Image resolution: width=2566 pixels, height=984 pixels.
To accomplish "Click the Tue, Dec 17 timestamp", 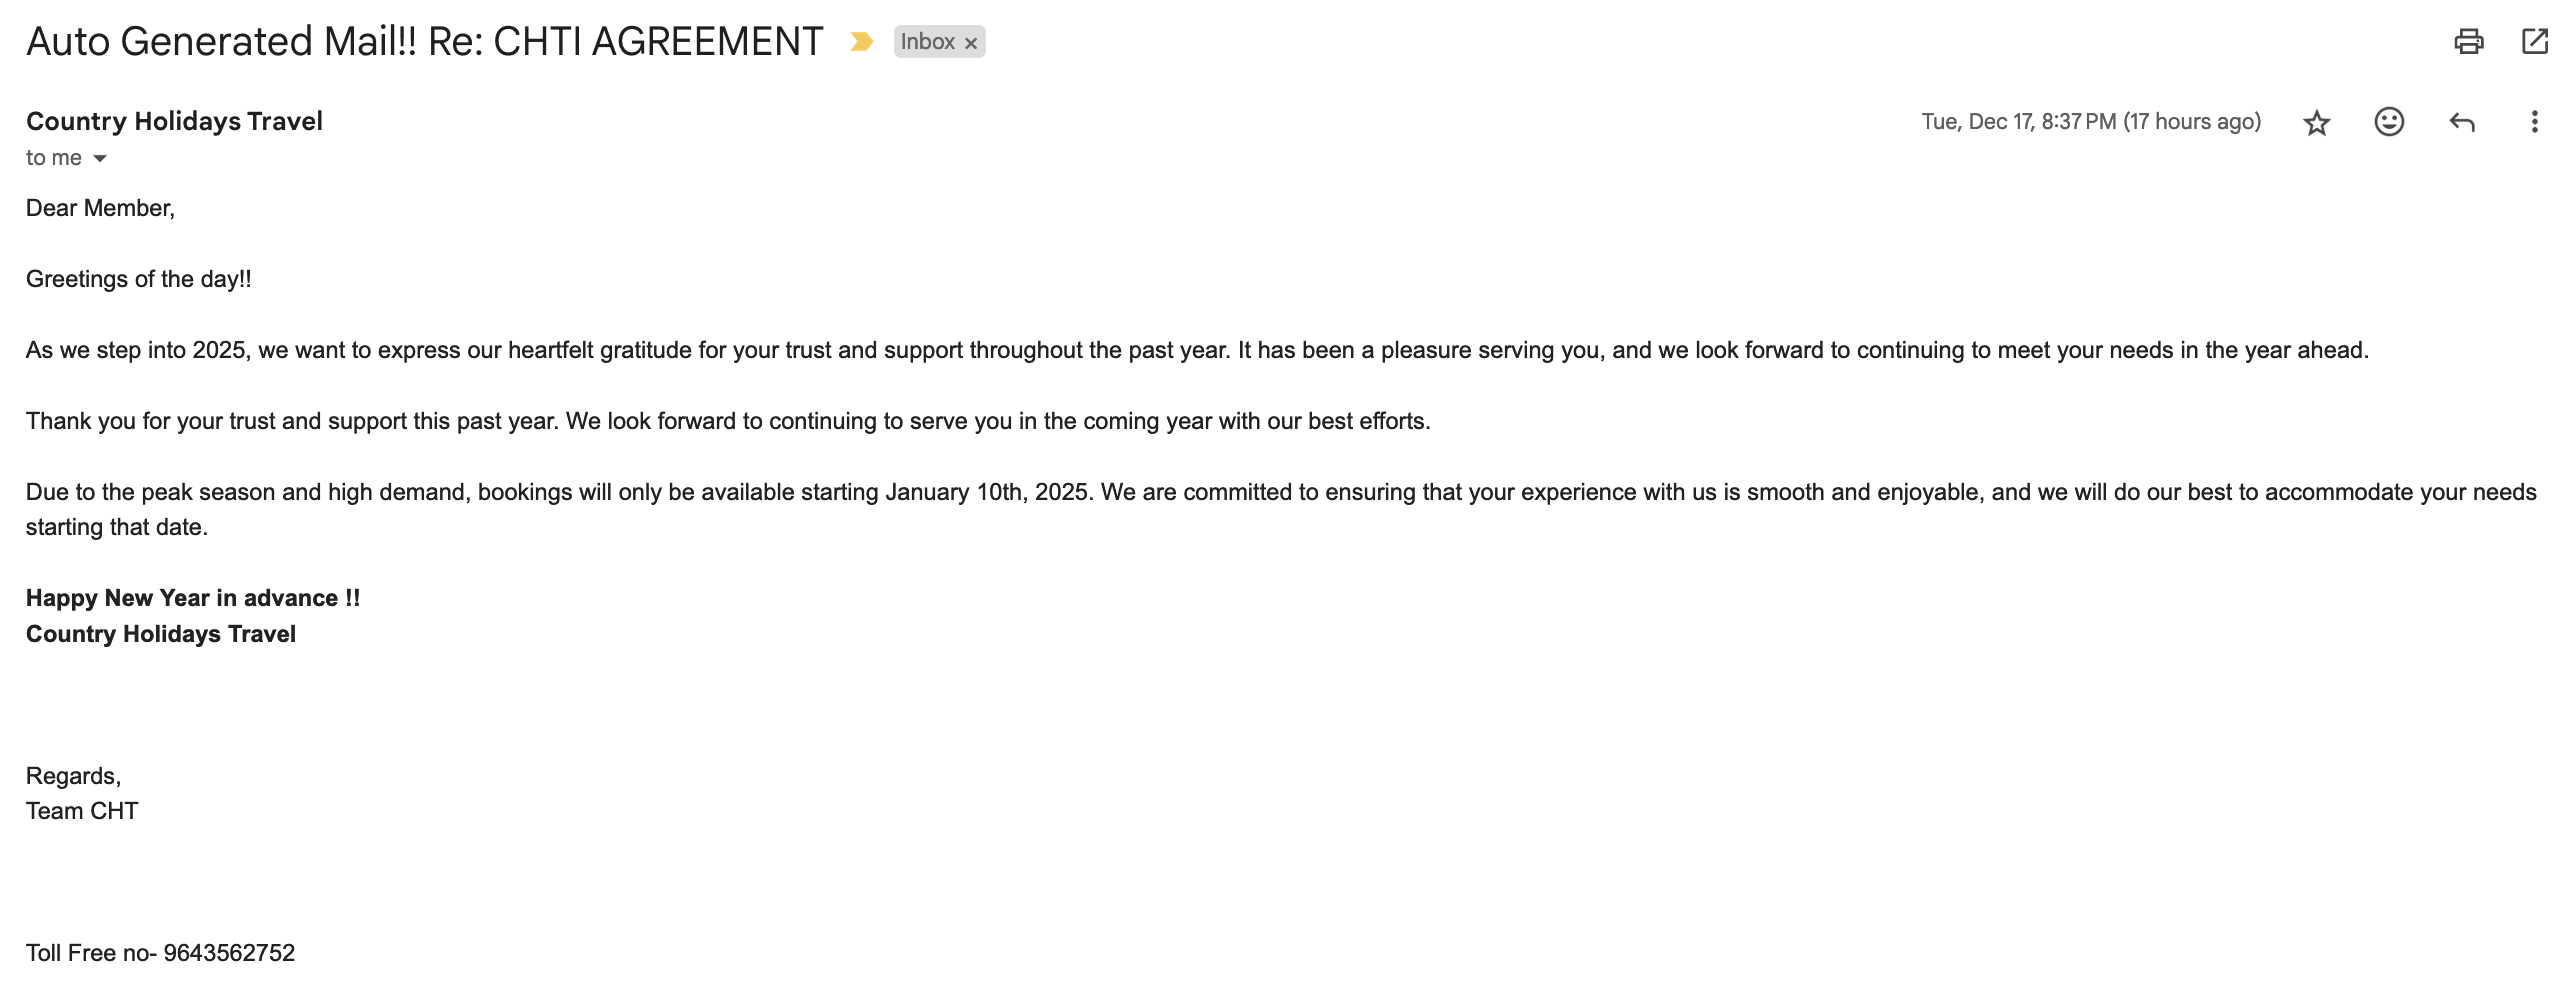I will click(2090, 122).
